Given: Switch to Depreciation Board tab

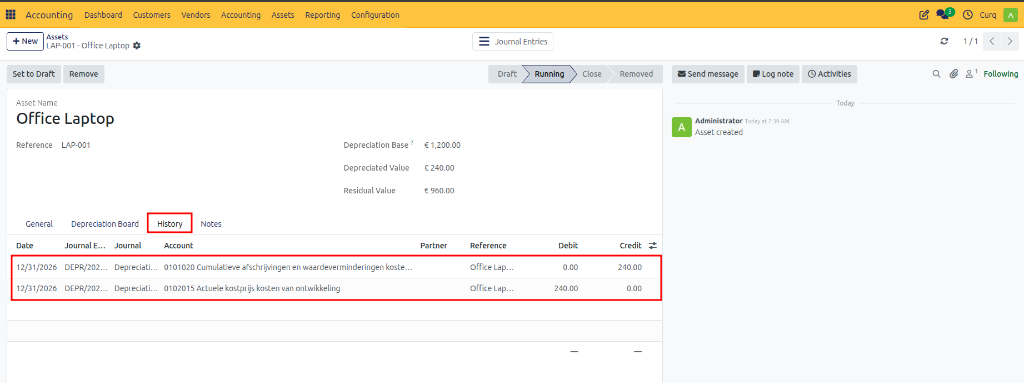Looking at the screenshot, I should coord(104,224).
